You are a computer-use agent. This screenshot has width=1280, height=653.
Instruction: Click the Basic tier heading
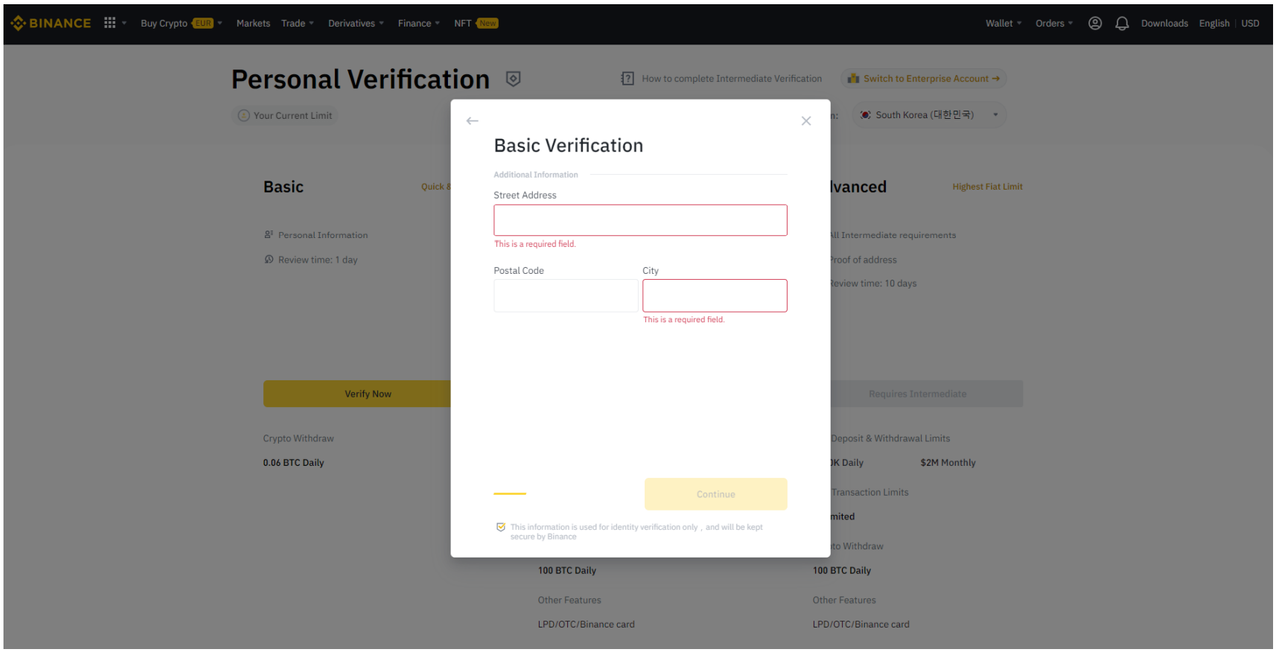tap(283, 187)
